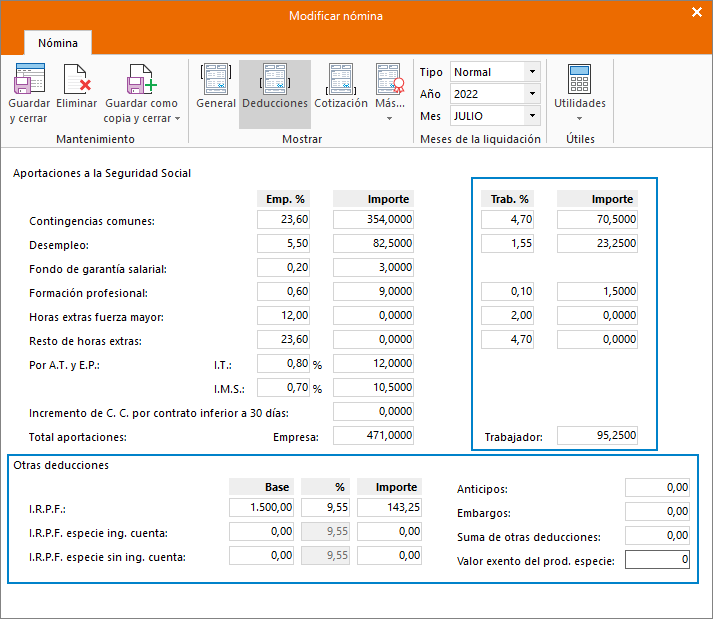Click the I.R.P.F. Base field 1.500,00
Viewport: 713px width, 619px height.
(261, 507)
